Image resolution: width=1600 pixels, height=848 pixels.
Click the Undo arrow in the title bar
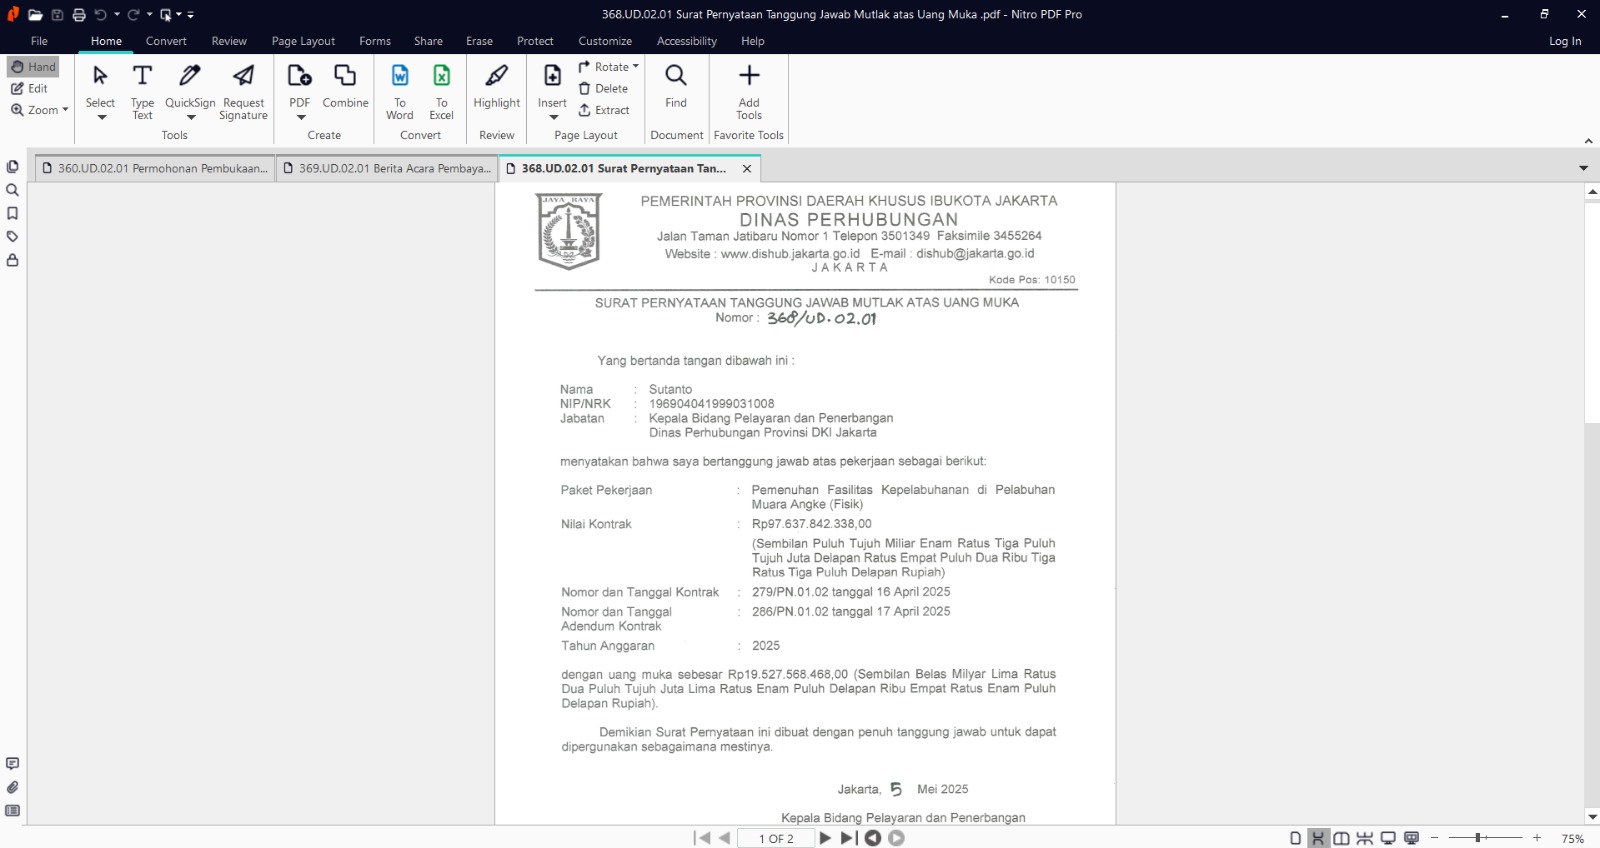coord(100,15)
